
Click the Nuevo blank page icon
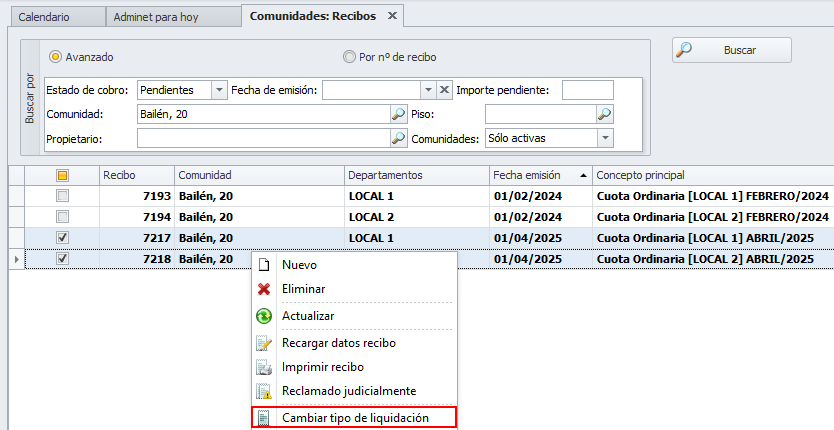pos(264,265)
